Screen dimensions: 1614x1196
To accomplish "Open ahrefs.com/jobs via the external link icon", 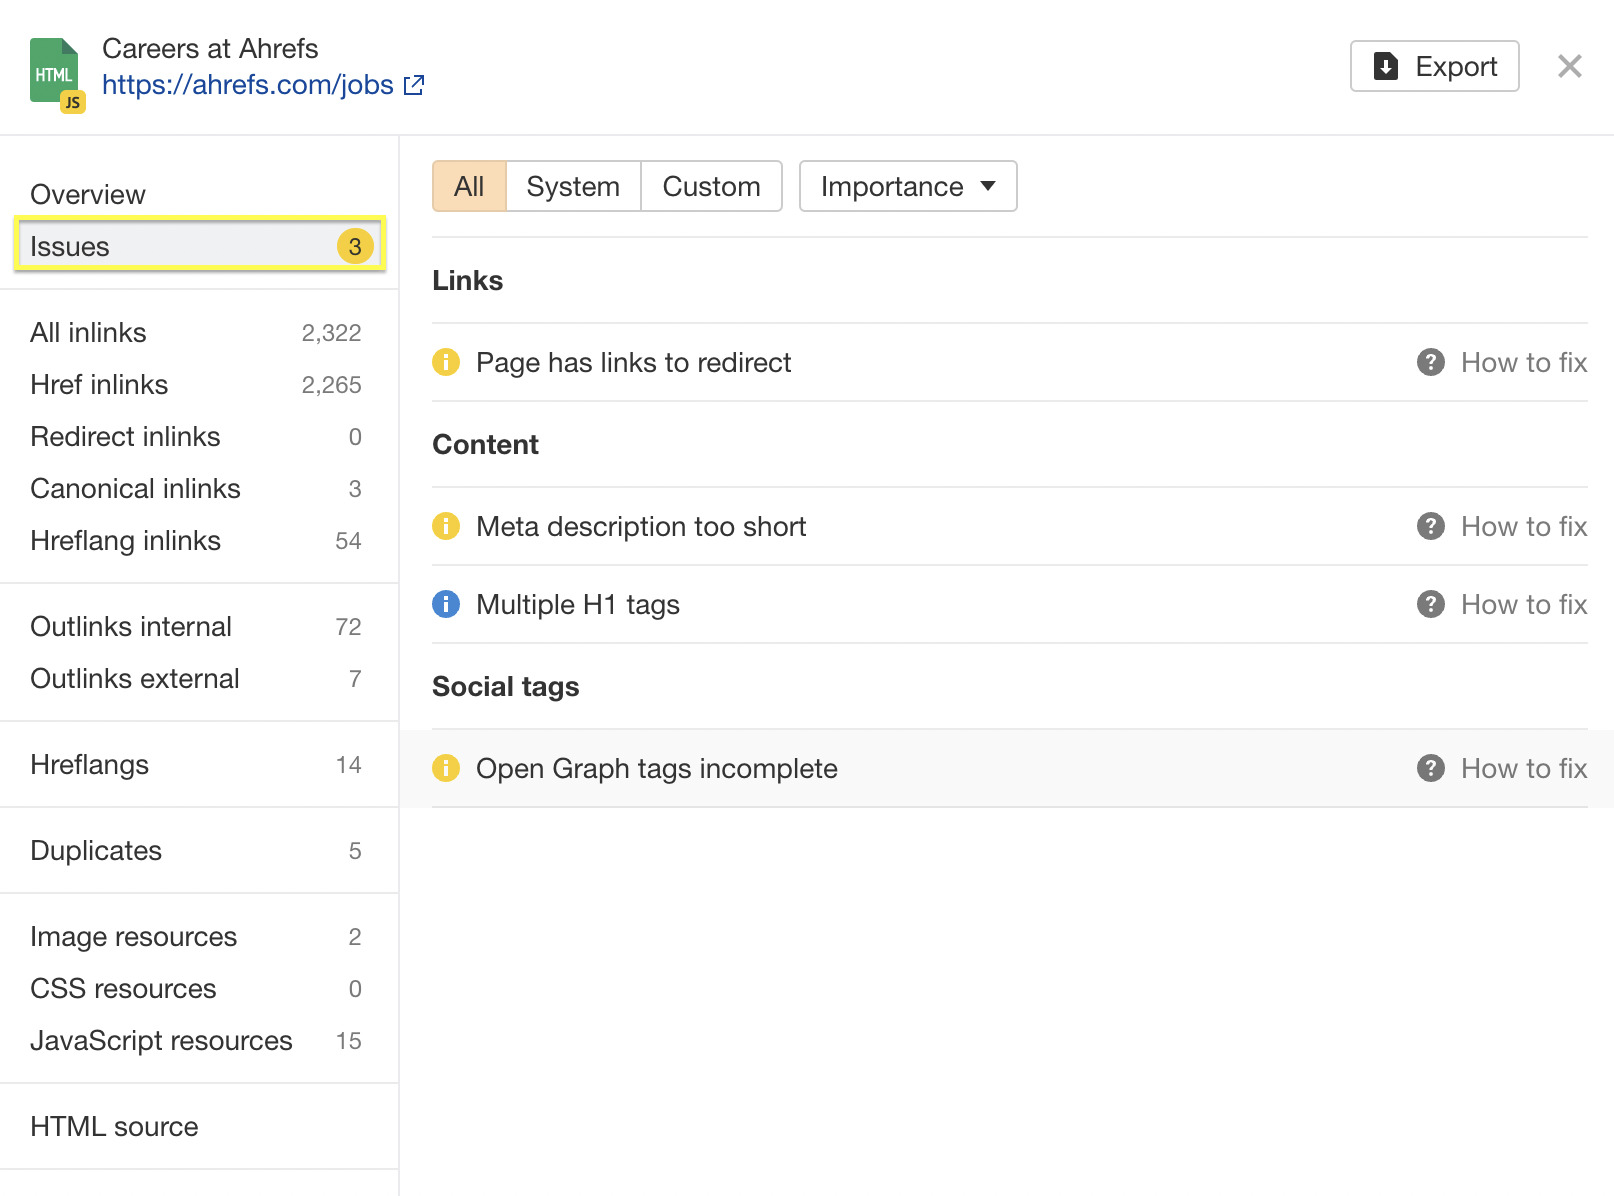I will point(413,84).
